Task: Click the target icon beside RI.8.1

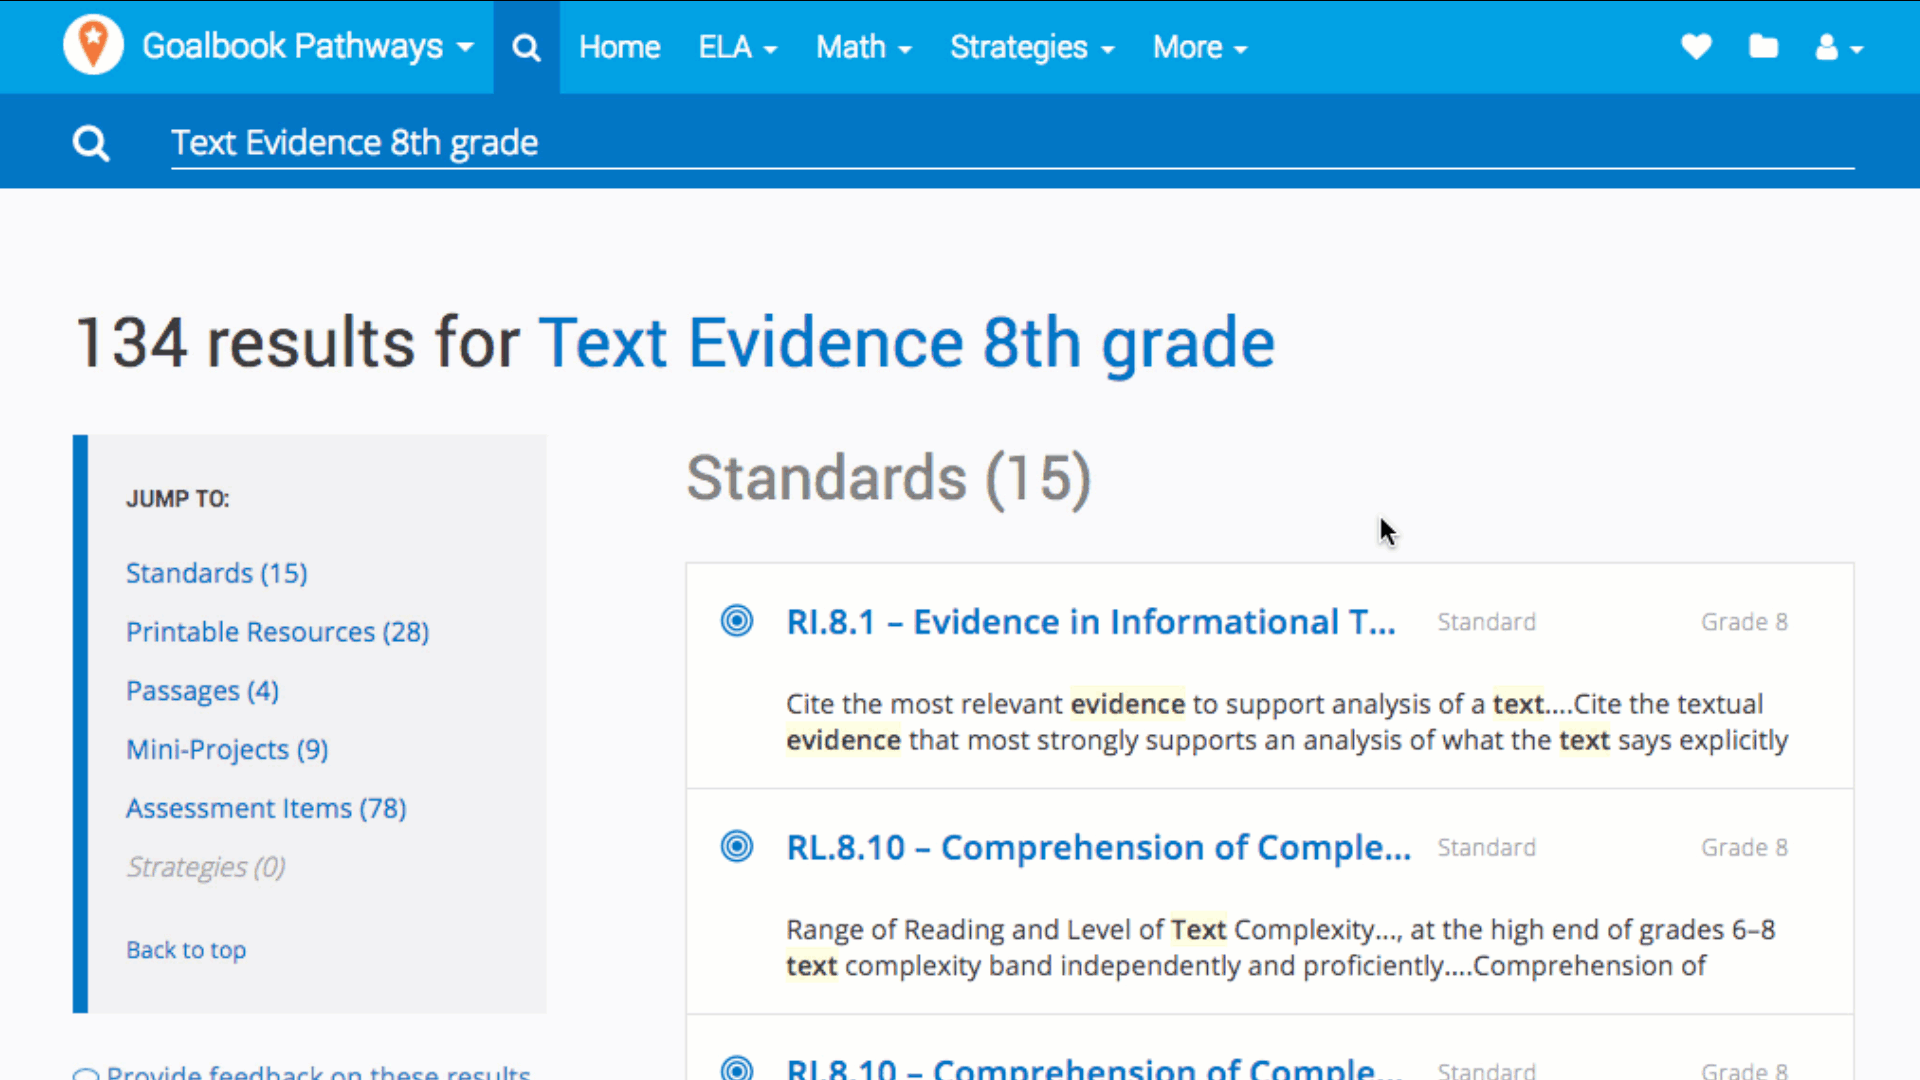Action: (x=737, y=621)
